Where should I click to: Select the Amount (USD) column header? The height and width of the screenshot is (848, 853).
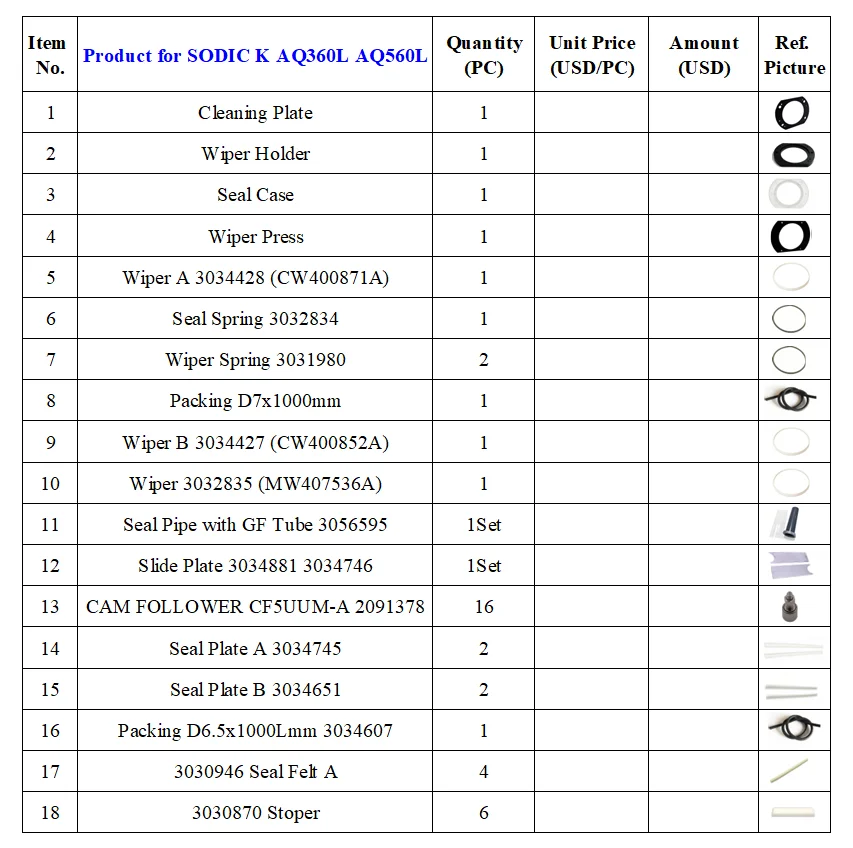[x=703, y=54]
